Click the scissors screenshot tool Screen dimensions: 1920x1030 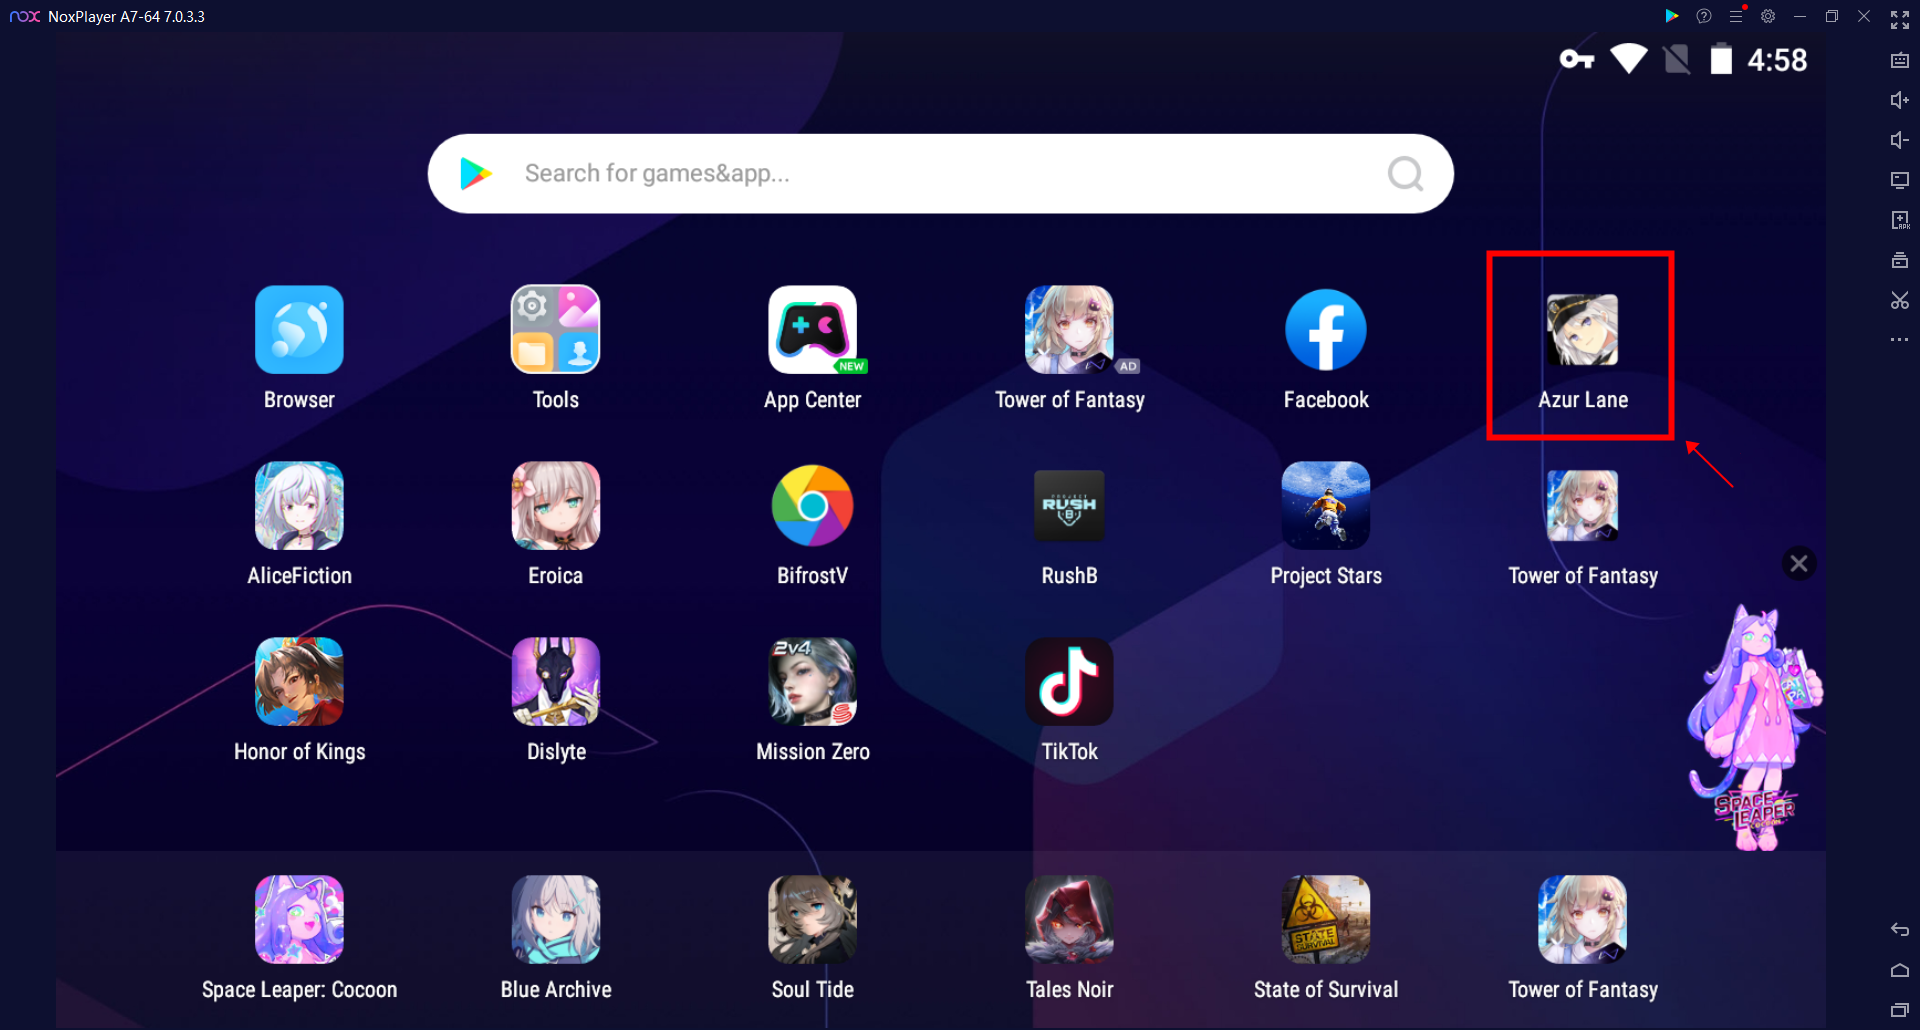[x=1900, y=300]
